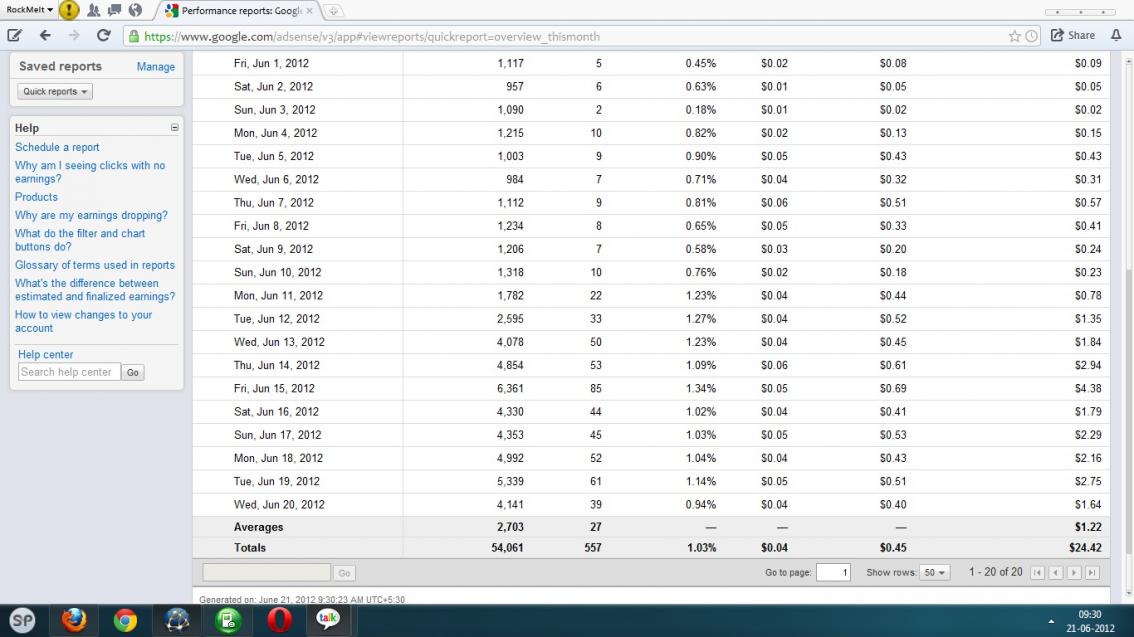The height and width of the screenshot is (637, 1134).
Task: Open 'How to view changes to your account'
Action: pos(83,321)
